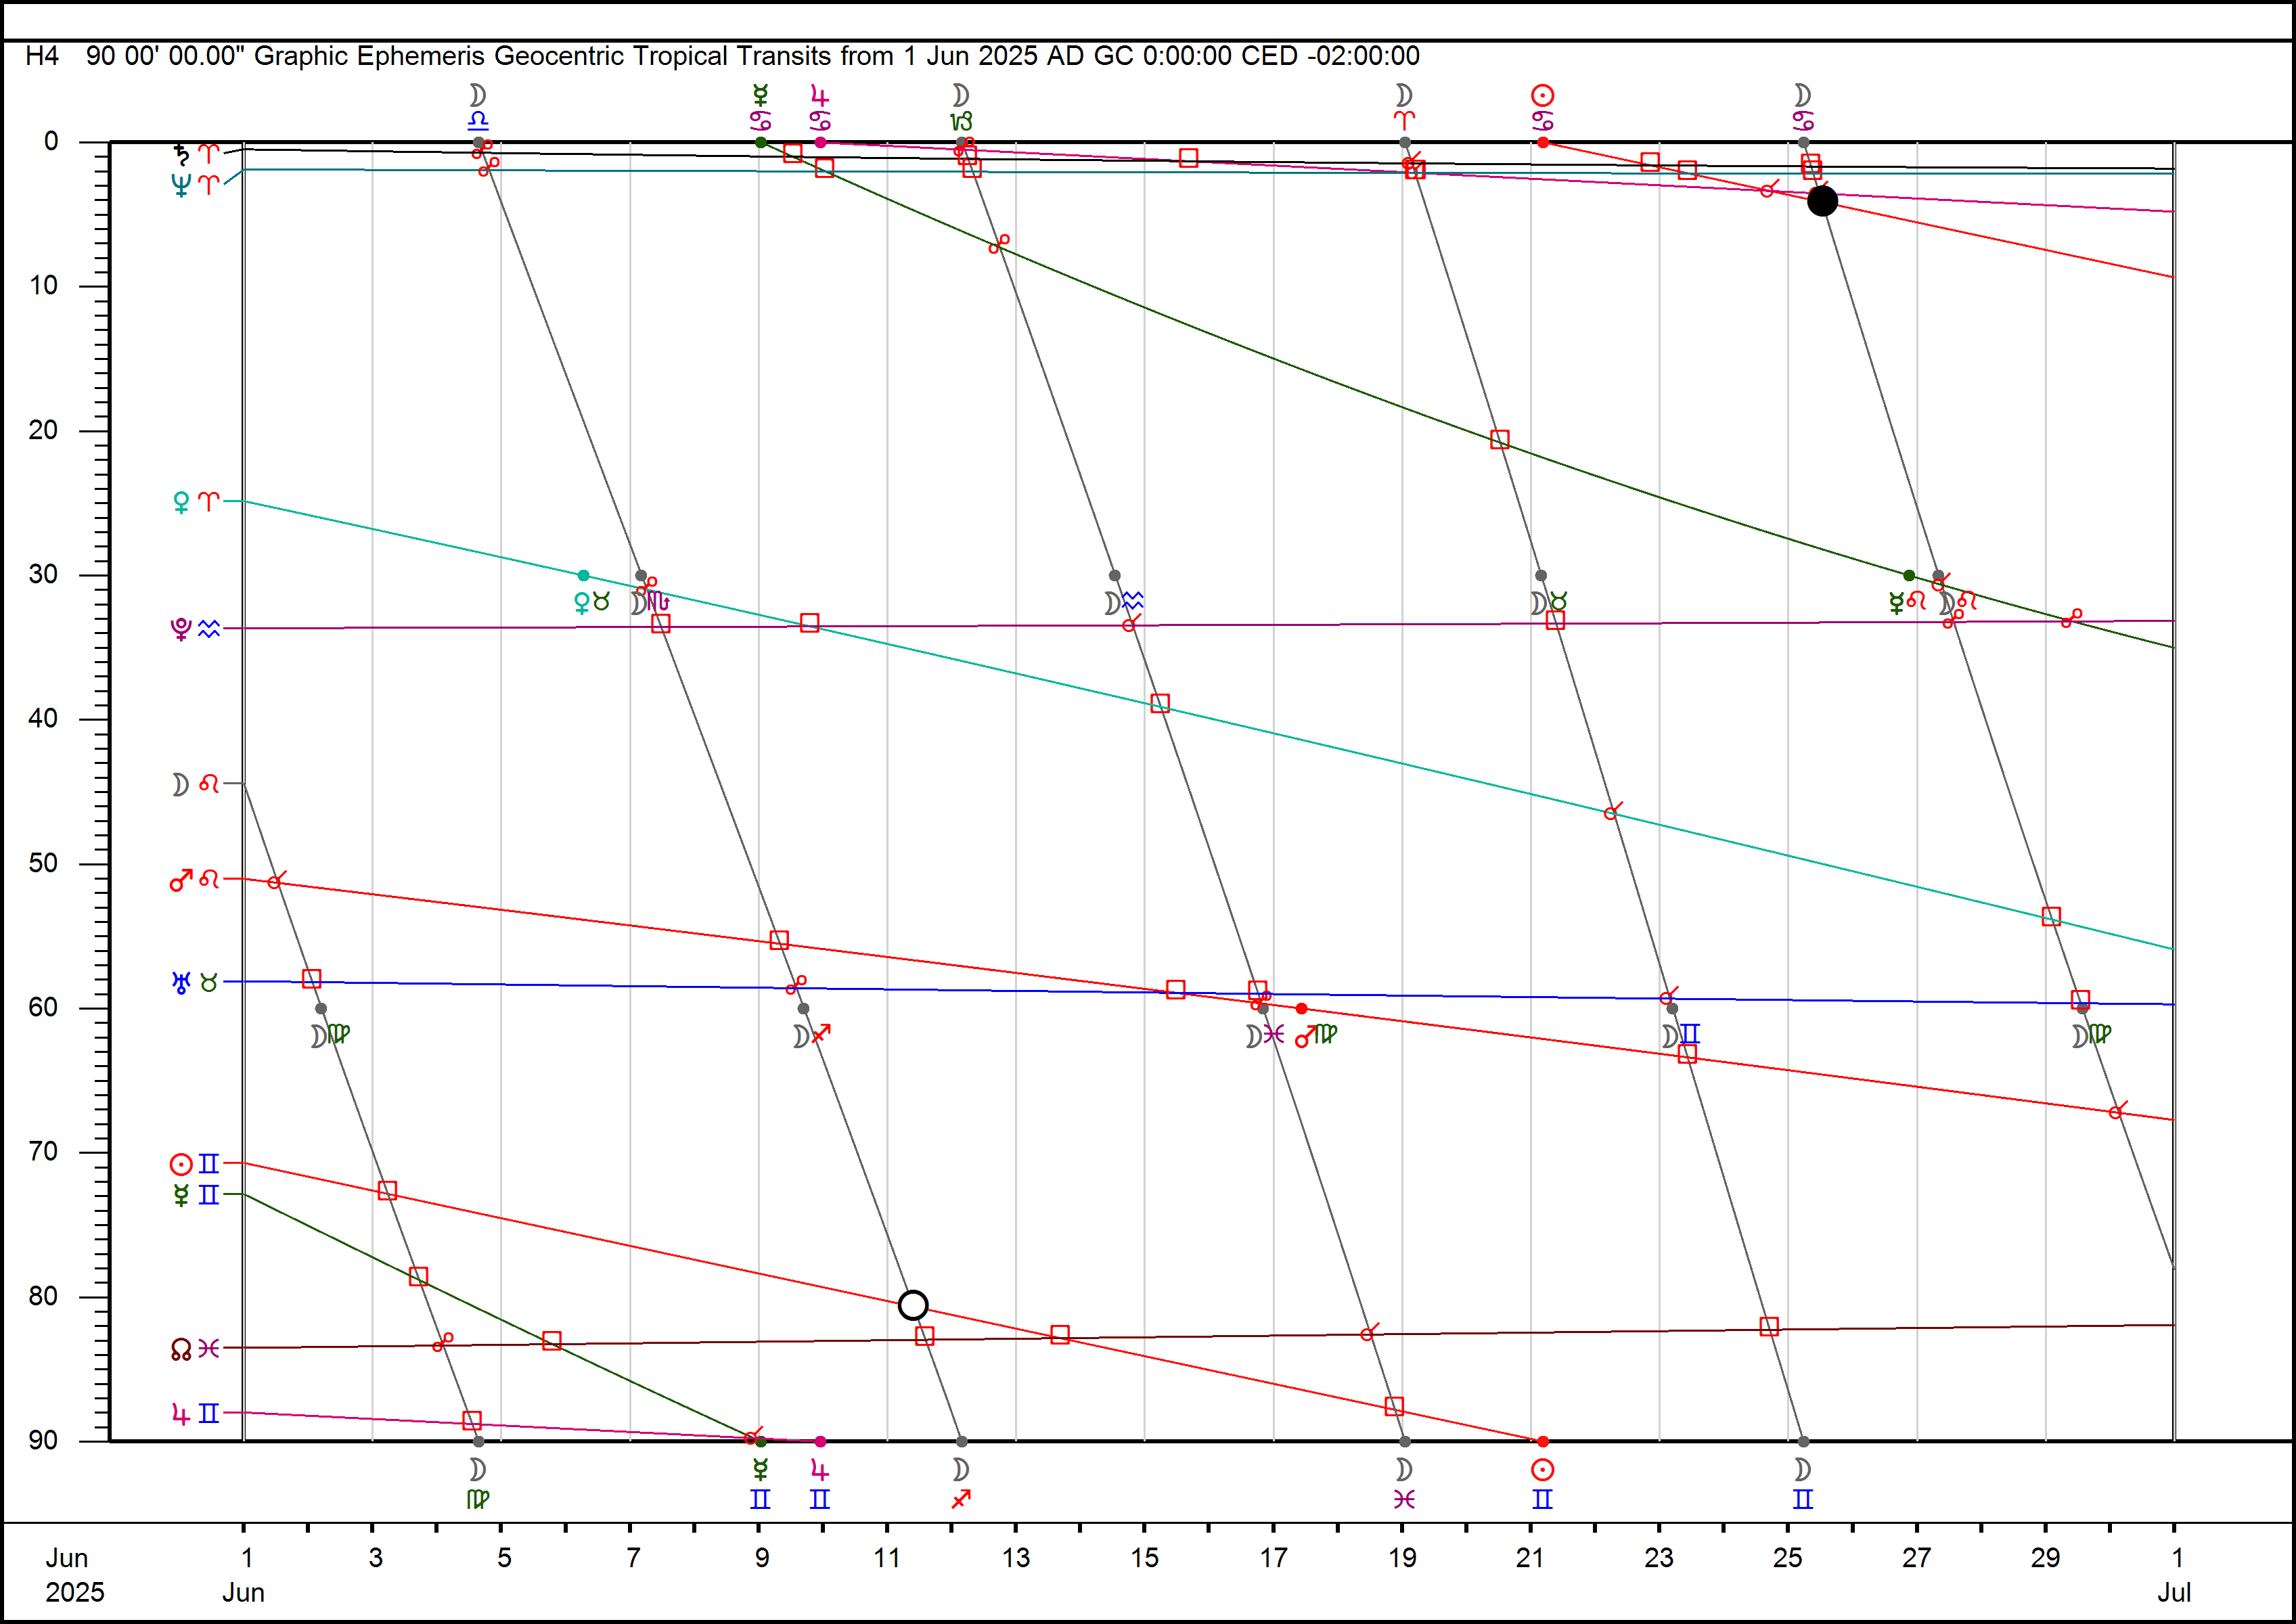Click the 21 date label on timeline
The width and height of the screenshot is (2296, 1624).
tap(1530, 1557)
